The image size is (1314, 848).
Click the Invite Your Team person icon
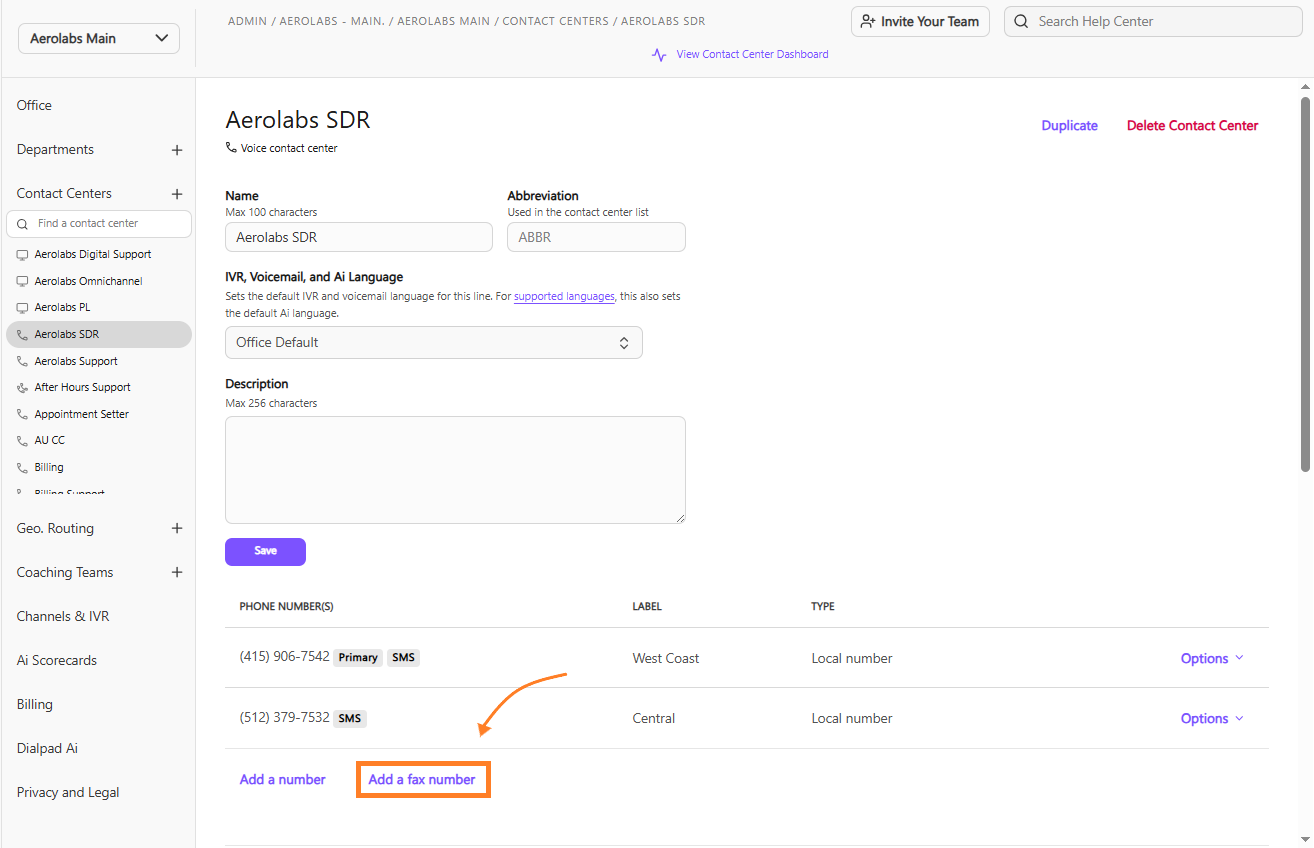click(x=868, y=21)
